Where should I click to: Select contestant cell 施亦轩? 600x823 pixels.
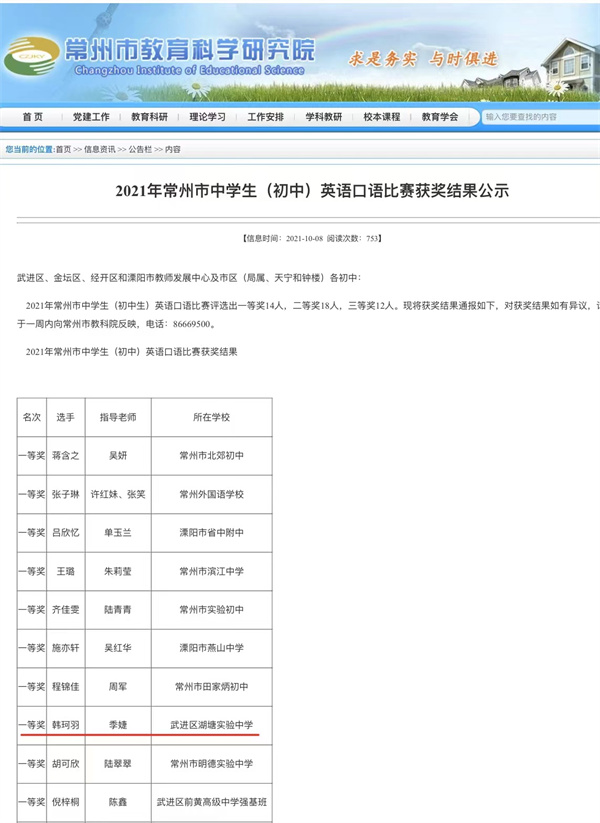pyautogui.click(x=66, y=648)
